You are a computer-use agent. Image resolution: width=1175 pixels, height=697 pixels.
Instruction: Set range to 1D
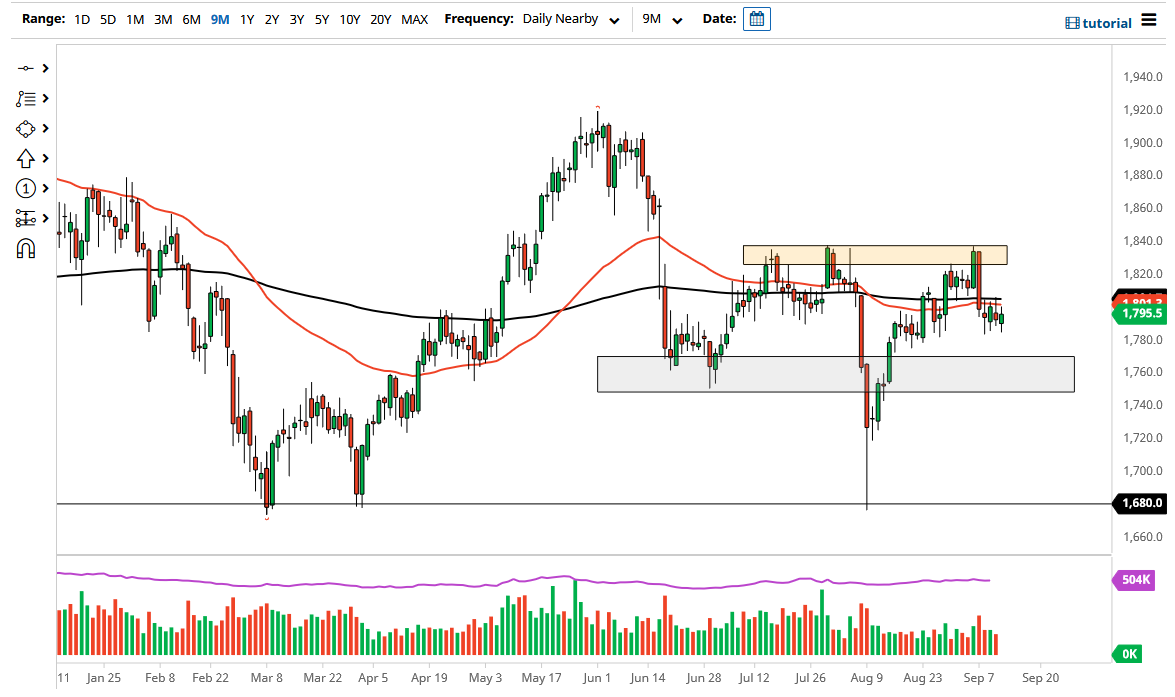coord(82,19)
